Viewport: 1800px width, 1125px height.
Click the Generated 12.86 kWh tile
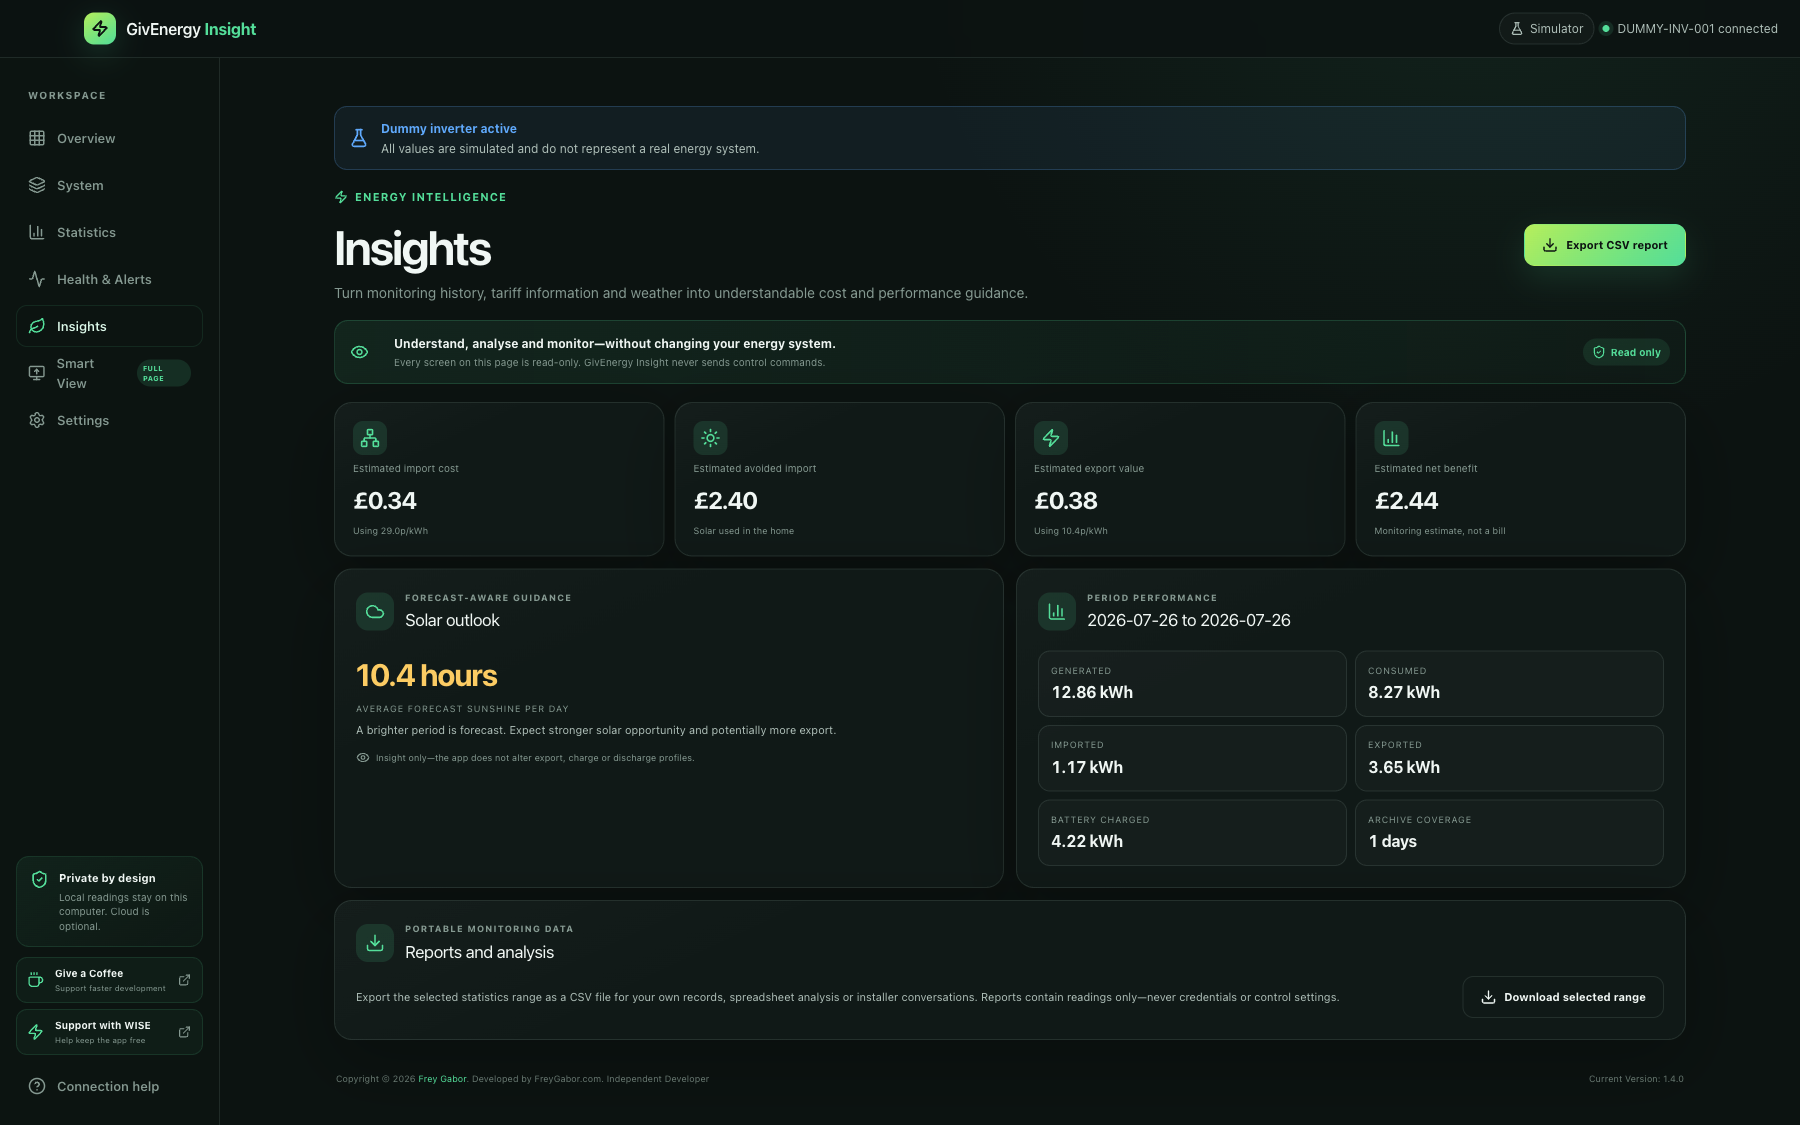[1192, 684]
